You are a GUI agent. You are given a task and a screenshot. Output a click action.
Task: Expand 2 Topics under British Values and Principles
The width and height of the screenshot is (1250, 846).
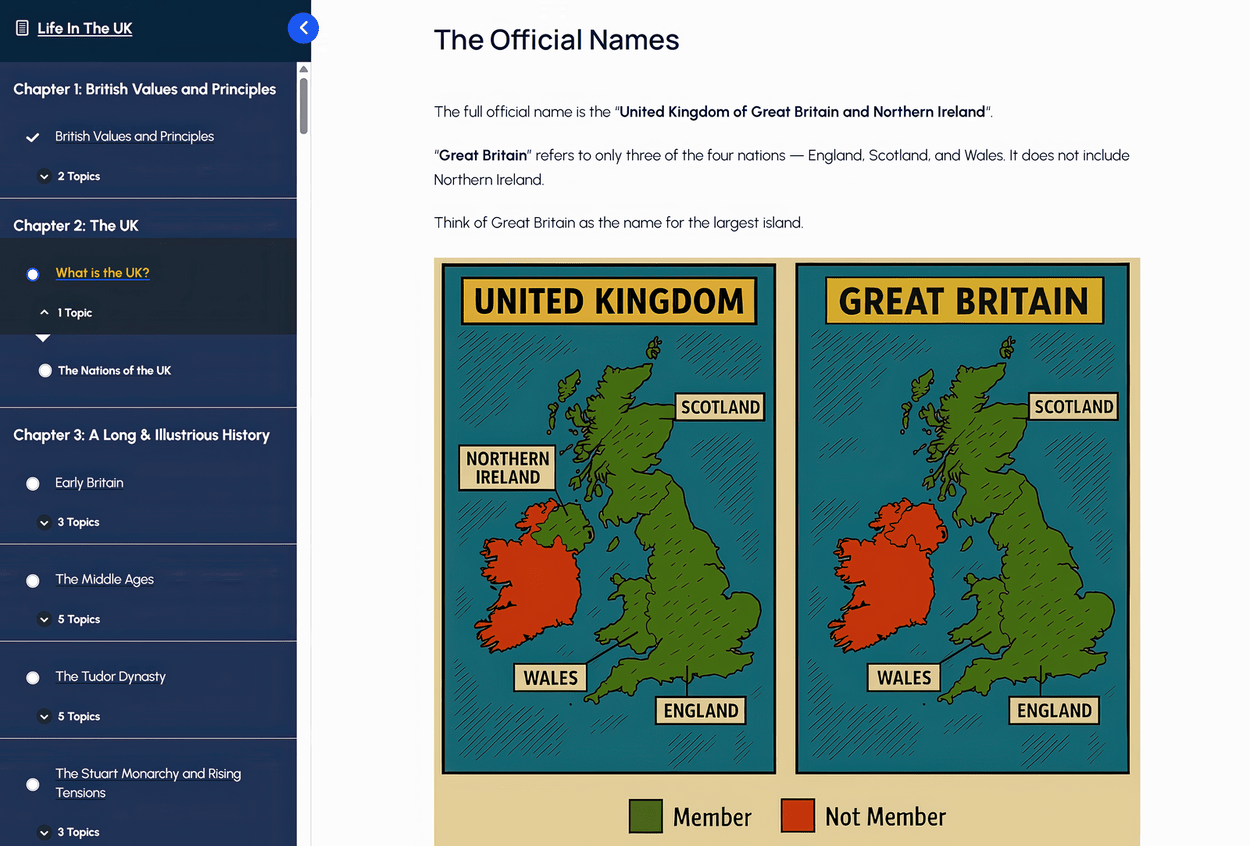pos(70,177)
